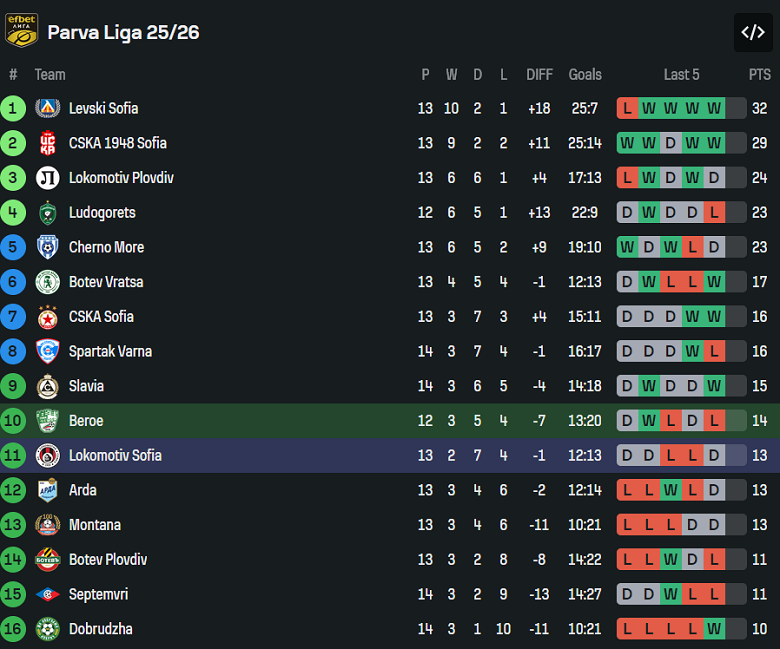Click the Ludogorets team crest
Viewport: 780px width, 649px height.
pos(47,213)
